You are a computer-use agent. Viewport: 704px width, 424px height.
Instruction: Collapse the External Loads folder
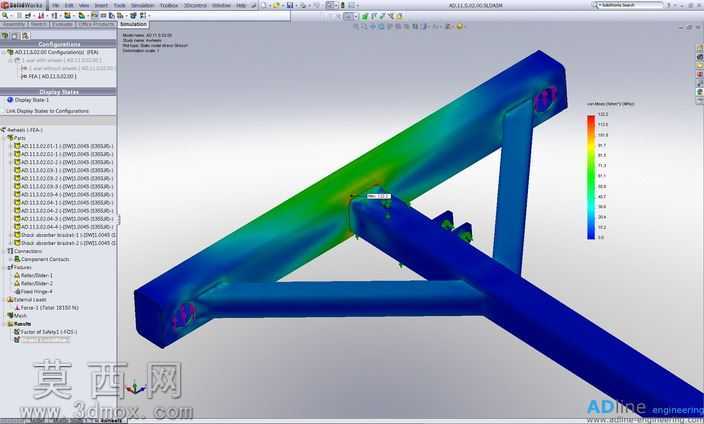coord(4,300)
